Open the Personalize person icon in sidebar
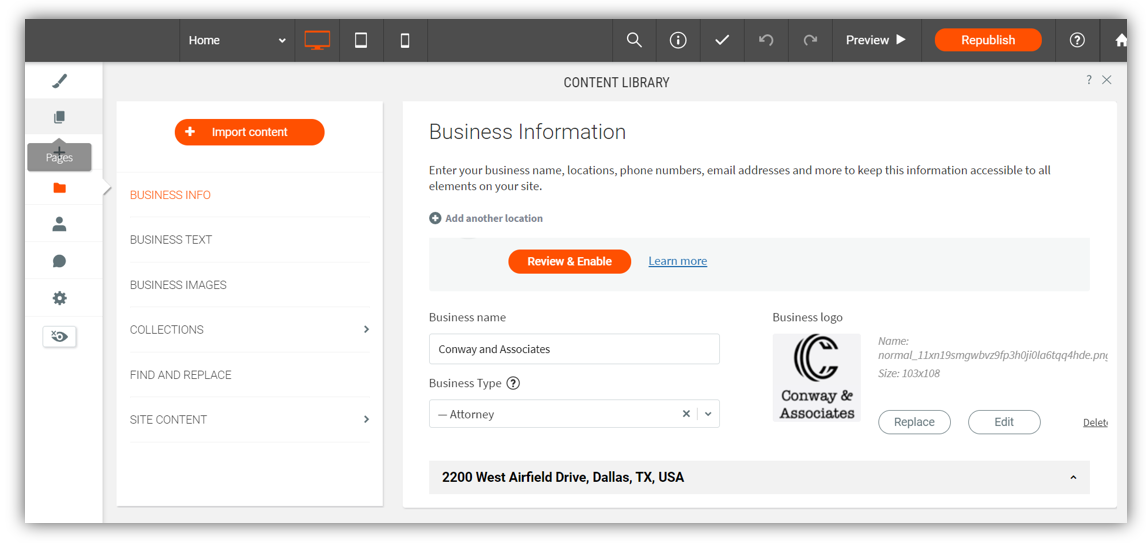The image size is (1146, 552). pyautogui.click(x=60, y=224)
